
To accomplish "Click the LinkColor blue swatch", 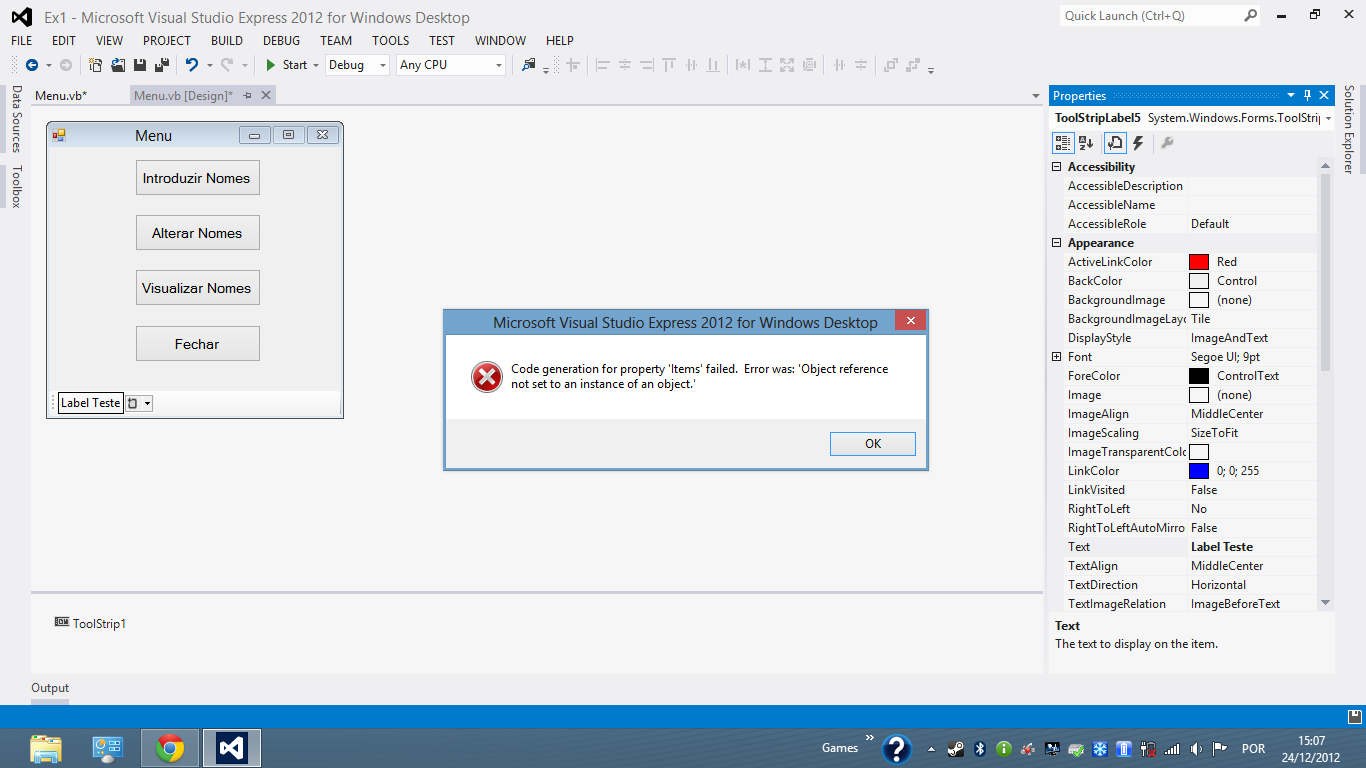I will [1199, 471].
